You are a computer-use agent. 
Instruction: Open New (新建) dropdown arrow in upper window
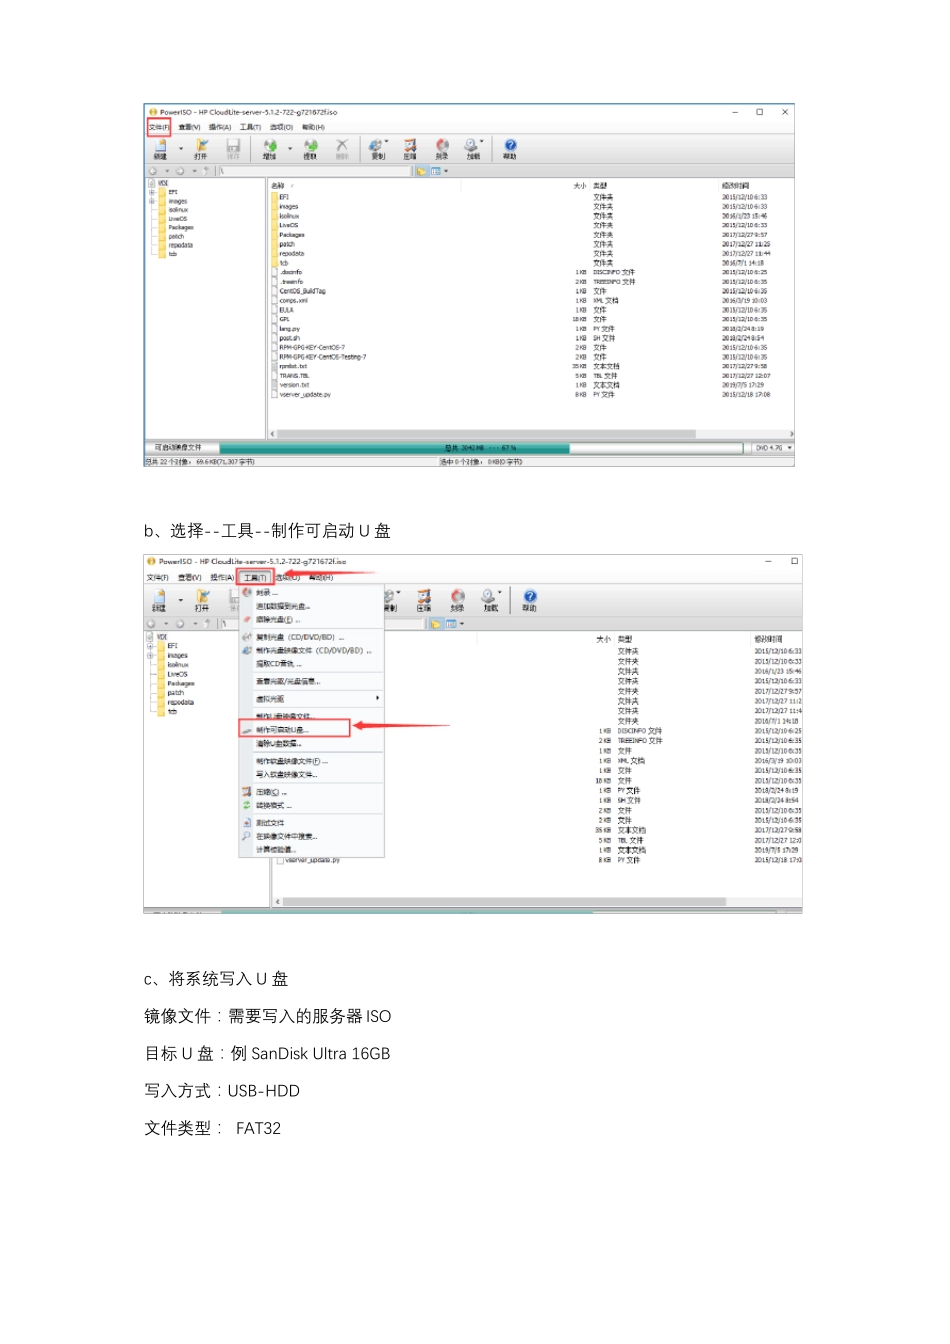tap(181, 149)
